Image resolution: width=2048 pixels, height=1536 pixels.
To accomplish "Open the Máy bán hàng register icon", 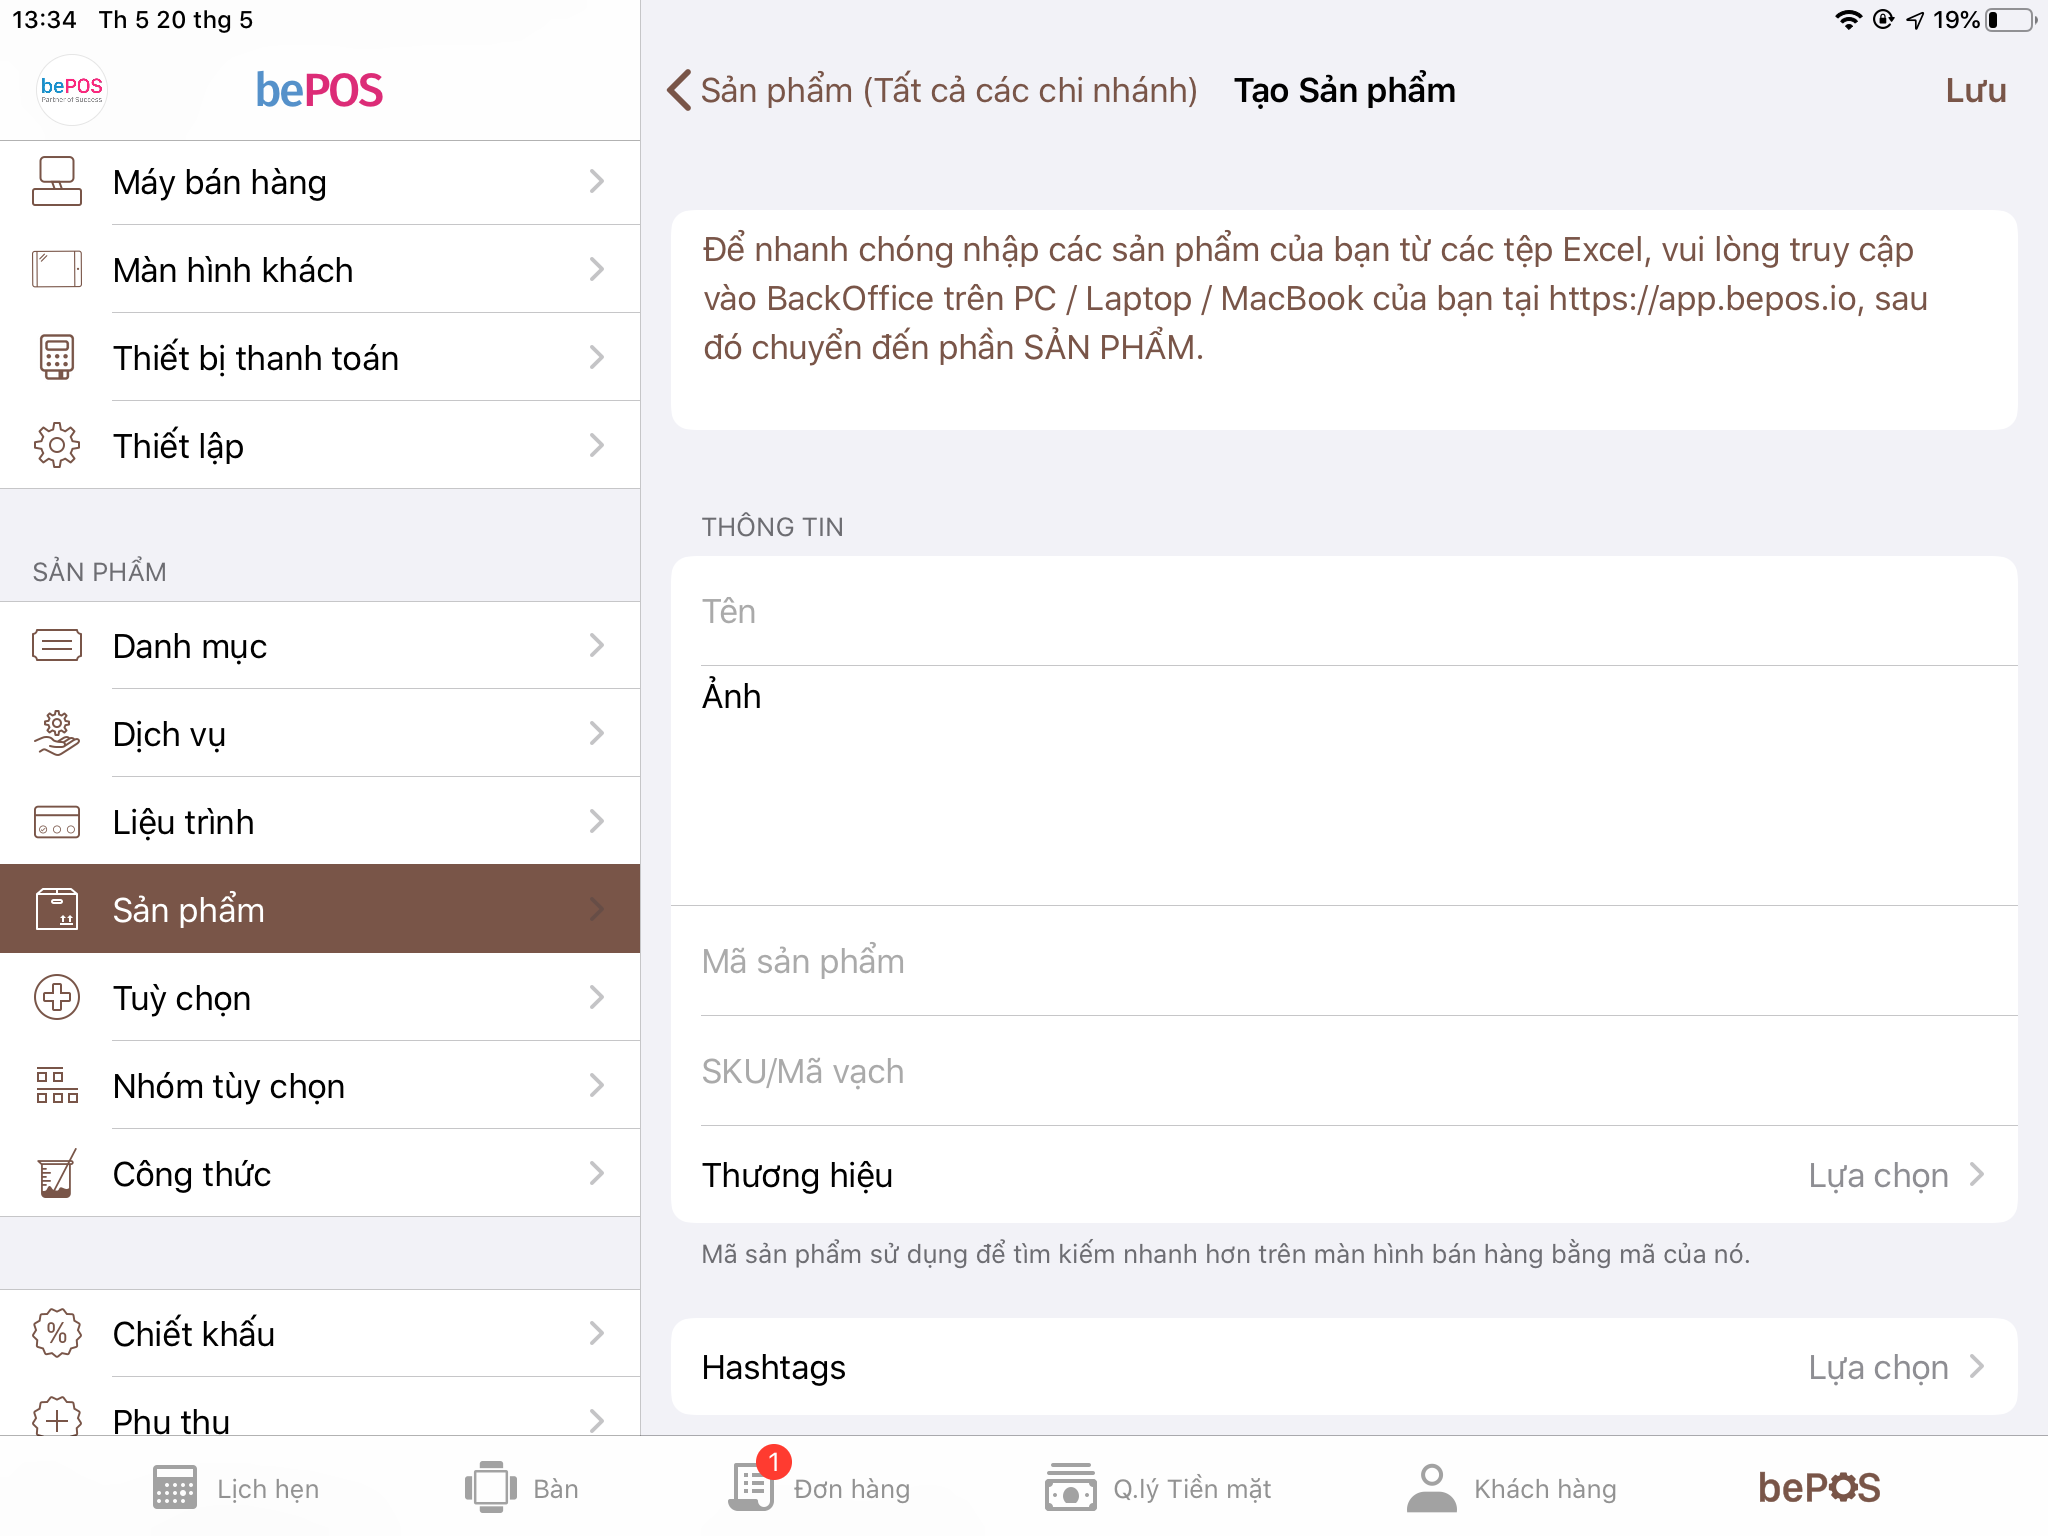I will point(57,181).
